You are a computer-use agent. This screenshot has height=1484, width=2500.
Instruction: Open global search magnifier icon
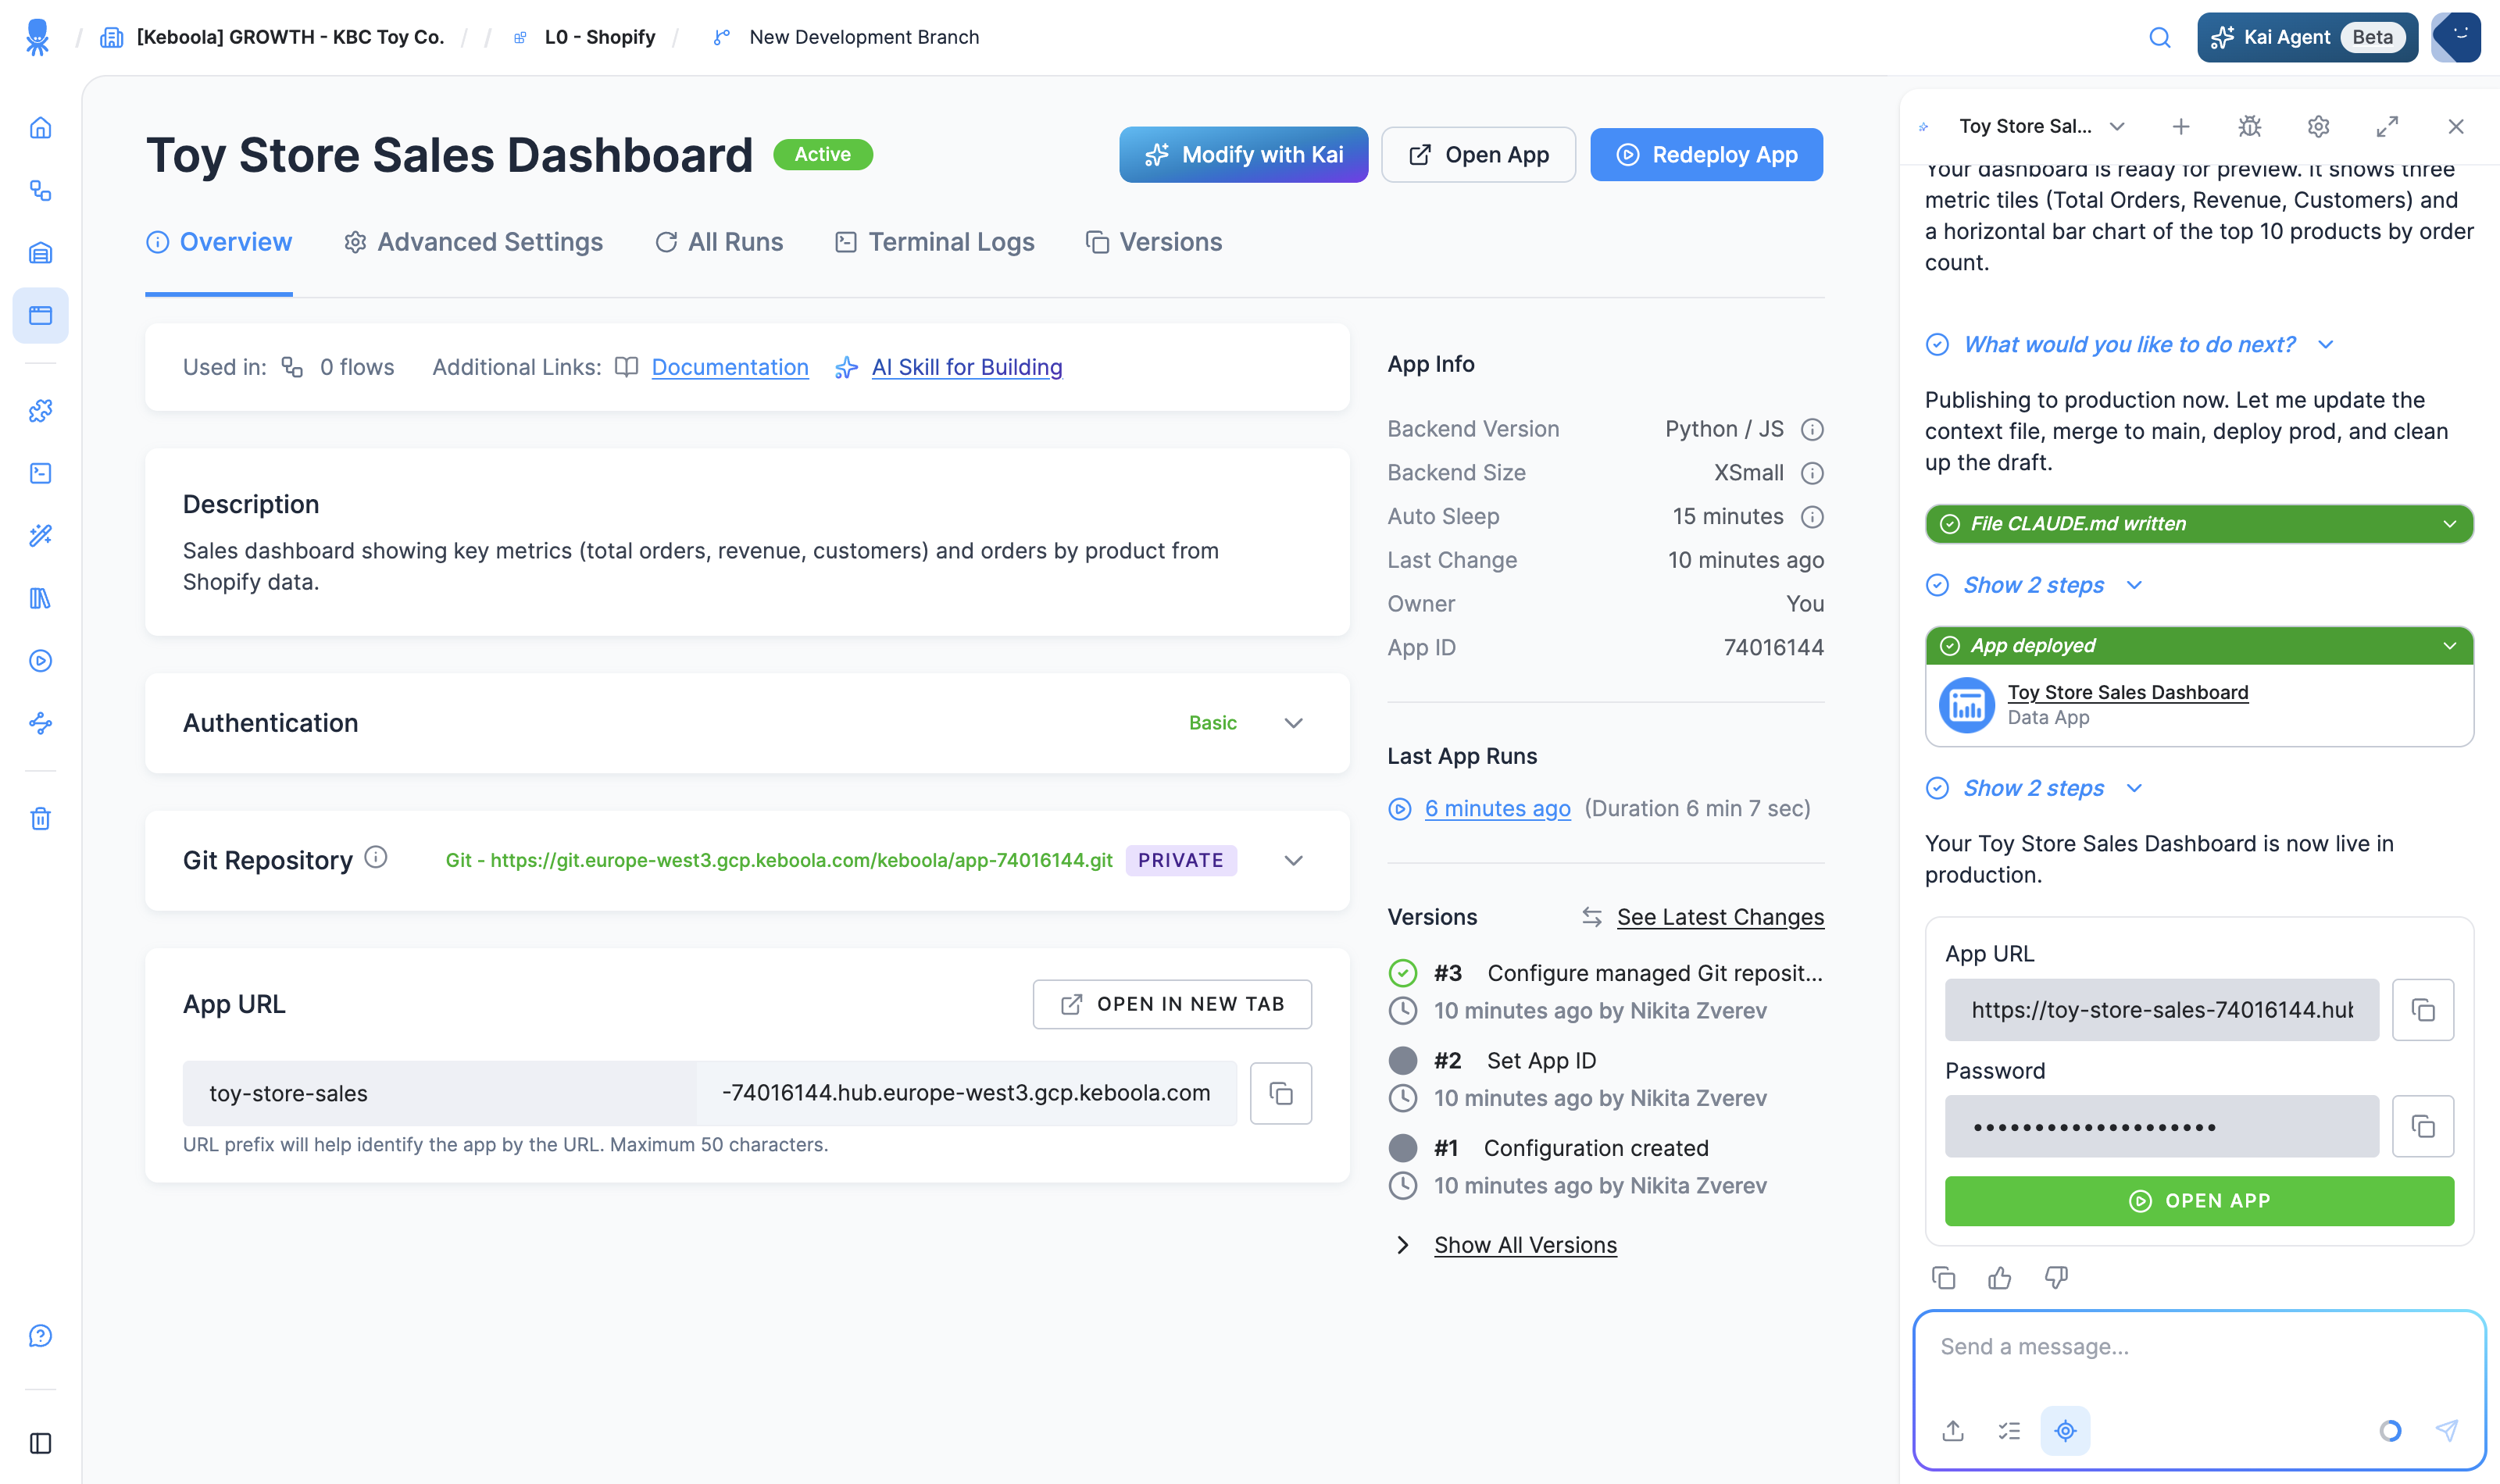tap(2160, 37)
